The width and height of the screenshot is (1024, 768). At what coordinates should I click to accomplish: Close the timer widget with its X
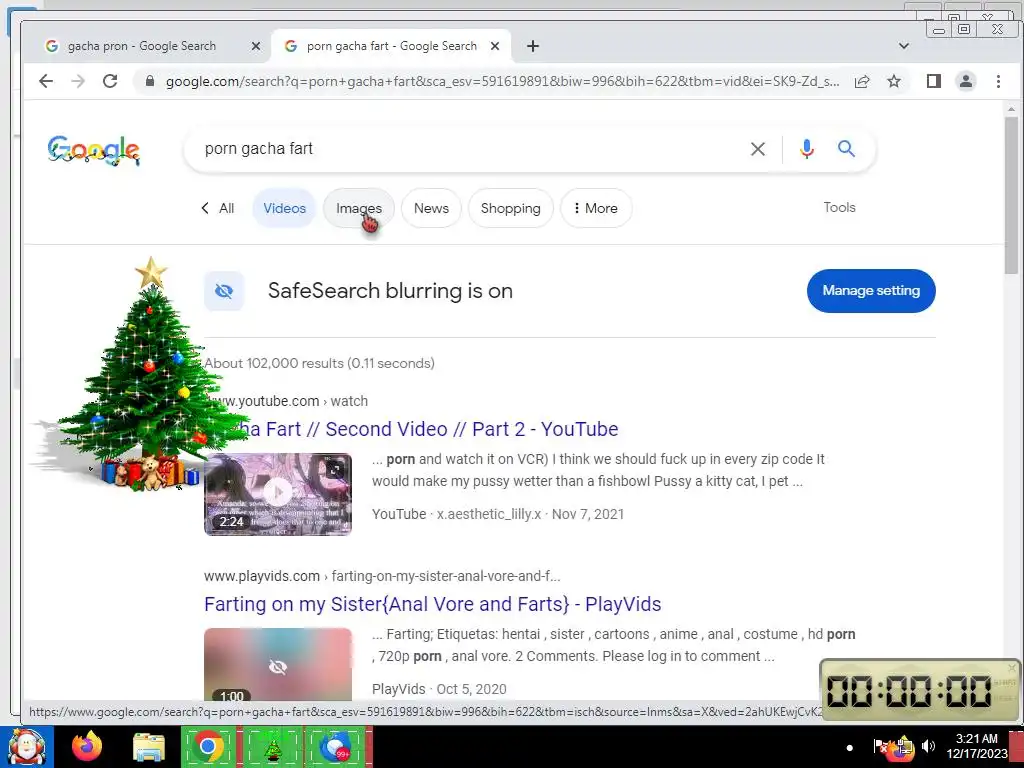tap(1012, 667)
